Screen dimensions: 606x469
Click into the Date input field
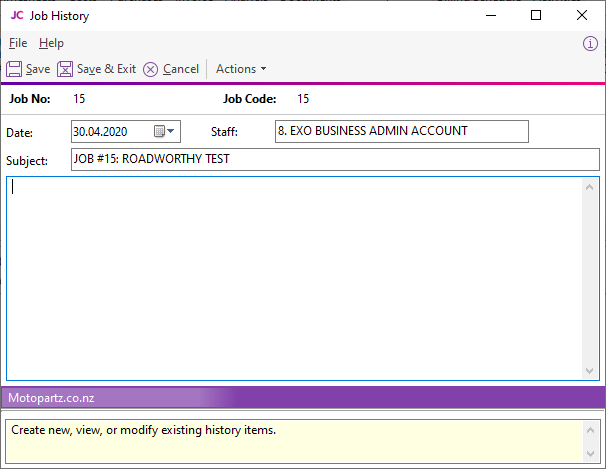coord(110,131)
